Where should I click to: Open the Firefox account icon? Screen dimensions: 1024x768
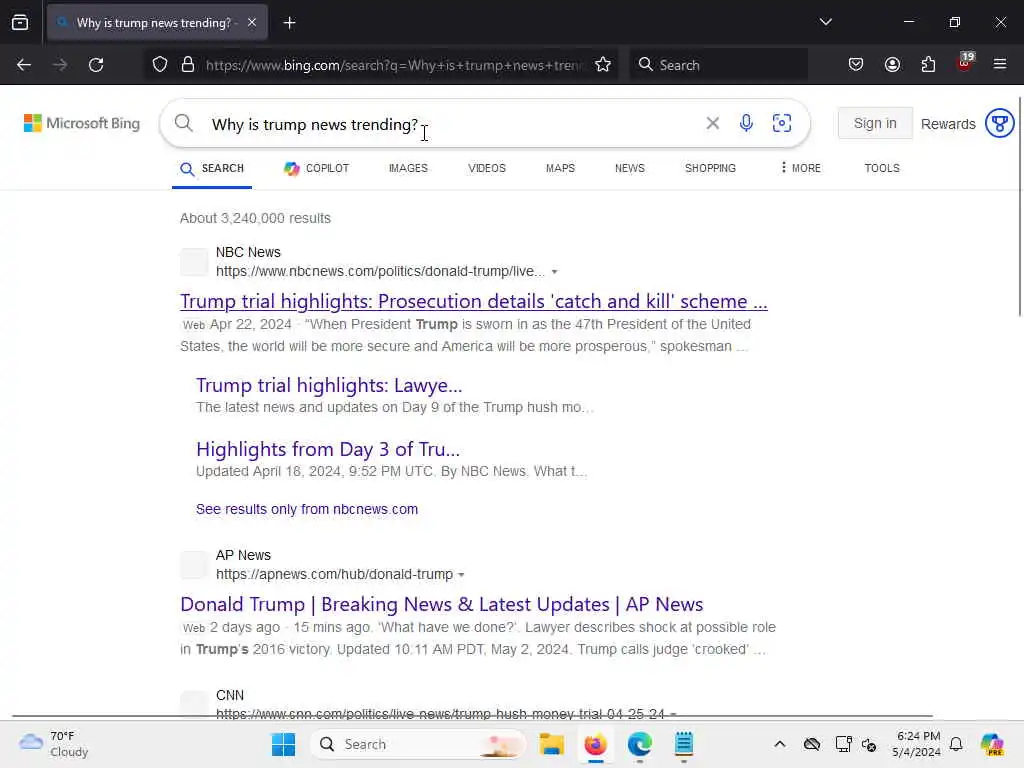pyautogui.click(x=892, y=65)
